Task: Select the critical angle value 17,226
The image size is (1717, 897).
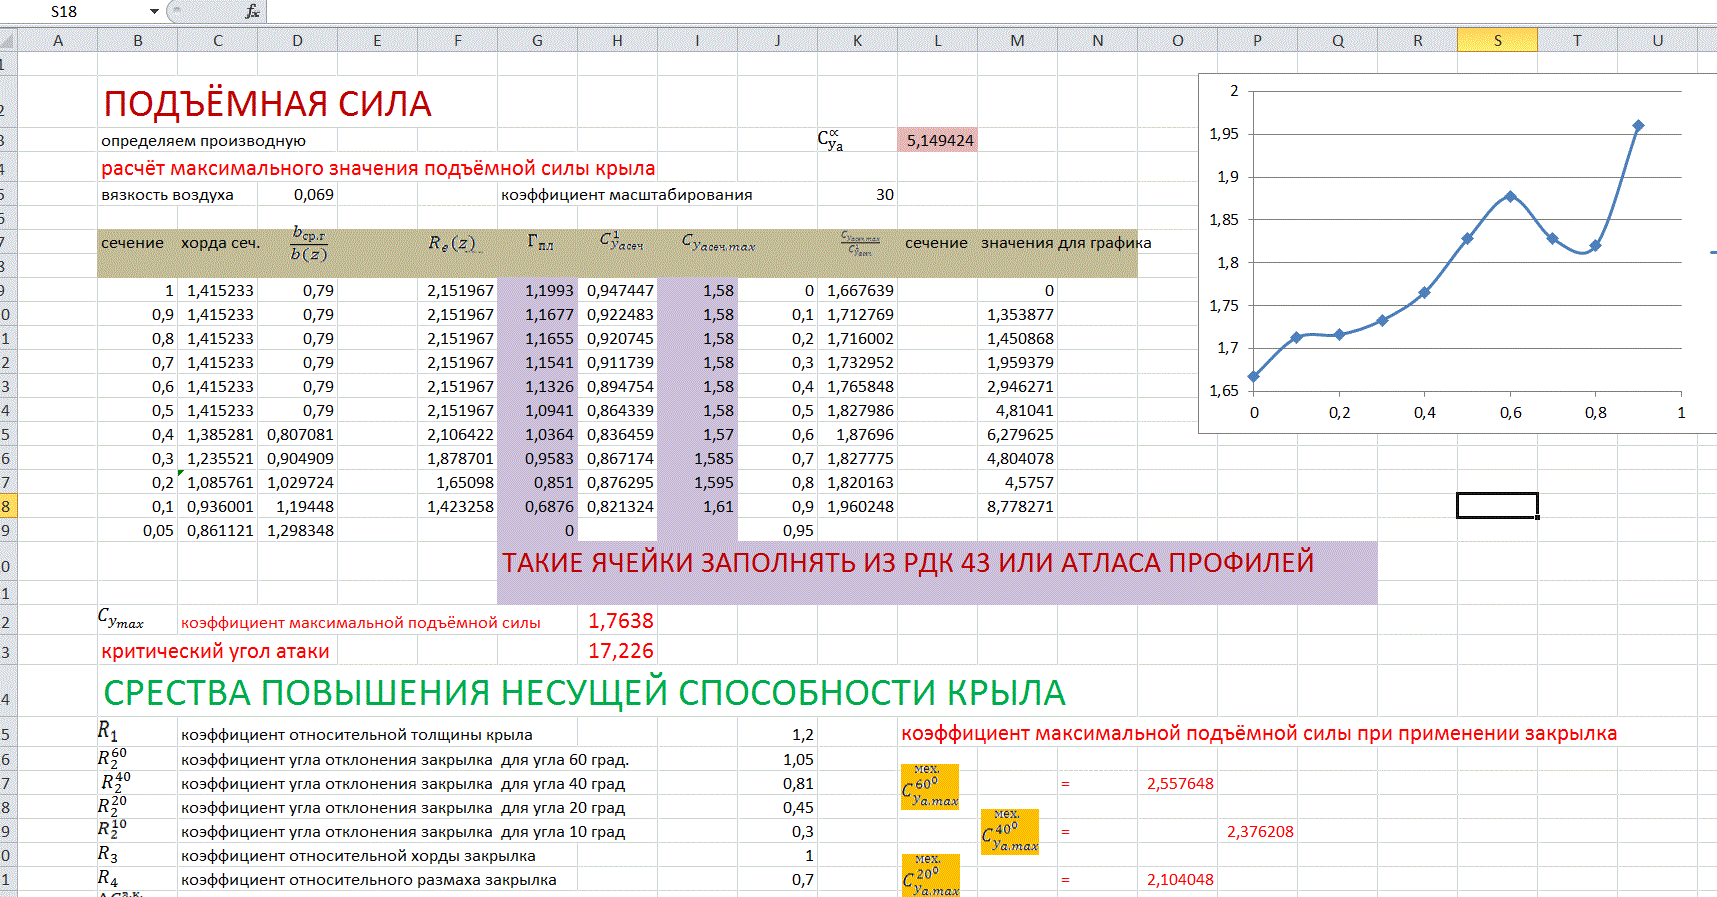Action: 619,651
